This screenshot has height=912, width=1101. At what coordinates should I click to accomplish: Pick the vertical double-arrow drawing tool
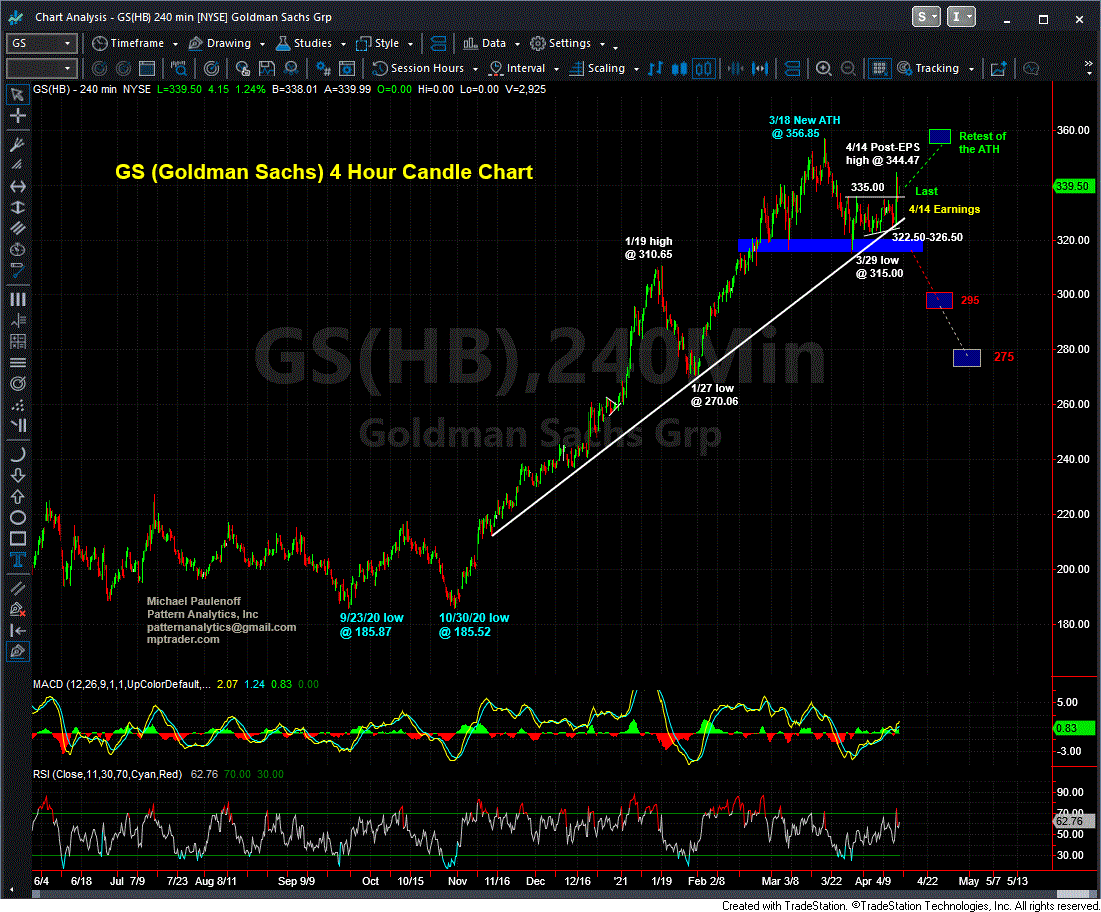(18, 208)
